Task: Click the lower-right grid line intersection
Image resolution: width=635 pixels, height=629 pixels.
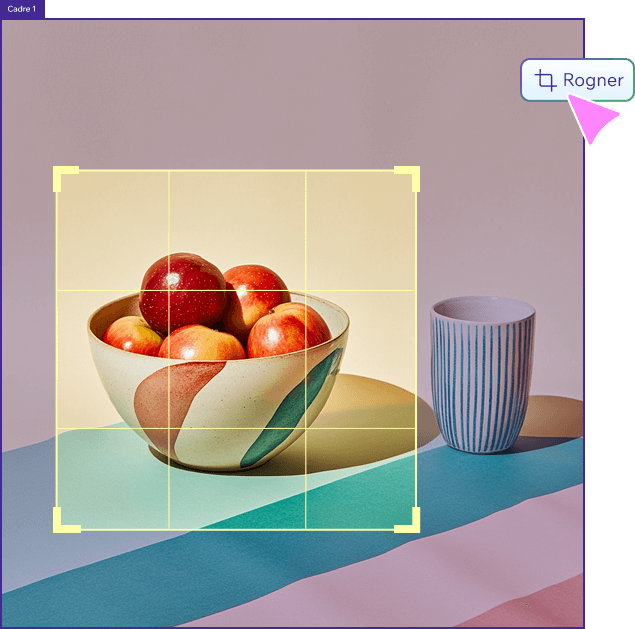Action: coord(306,429)
